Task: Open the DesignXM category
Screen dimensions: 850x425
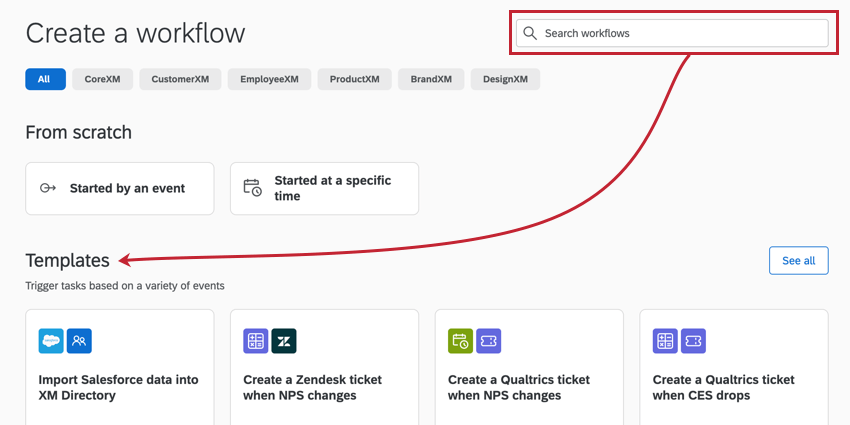Action: tap(505, 80)
